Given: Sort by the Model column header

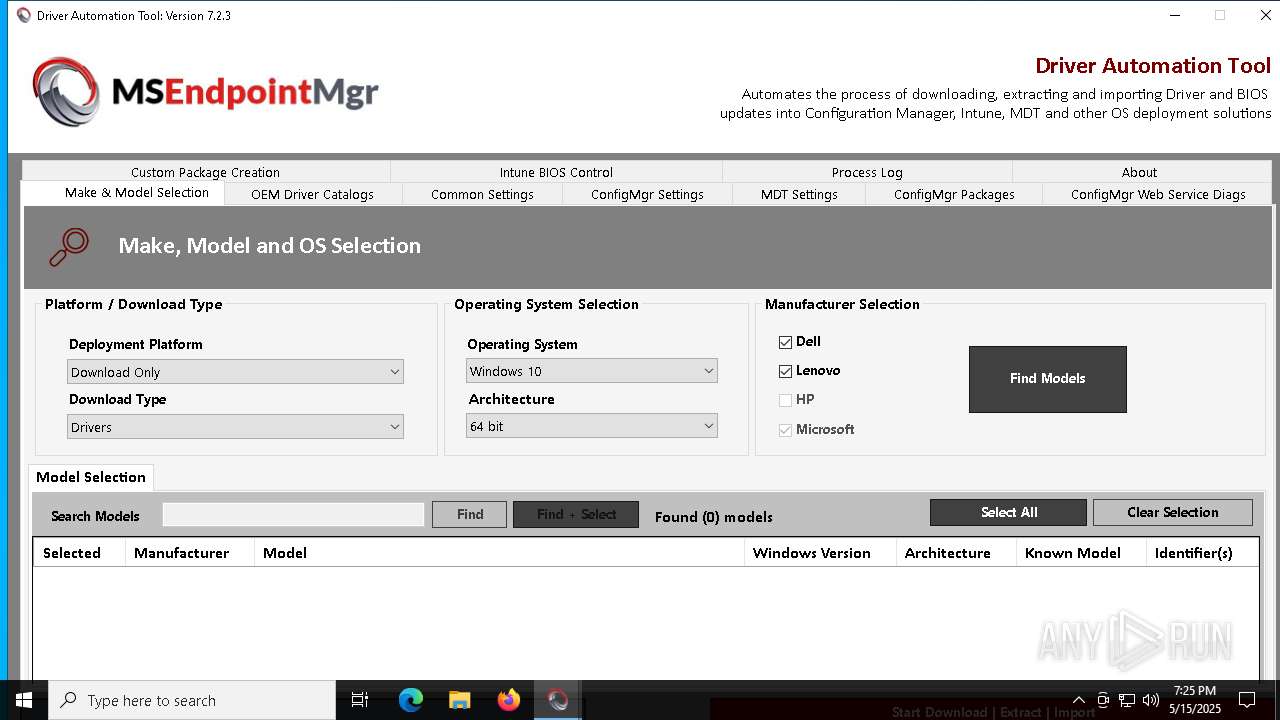Looking at the screenshot, I should 500,553.
